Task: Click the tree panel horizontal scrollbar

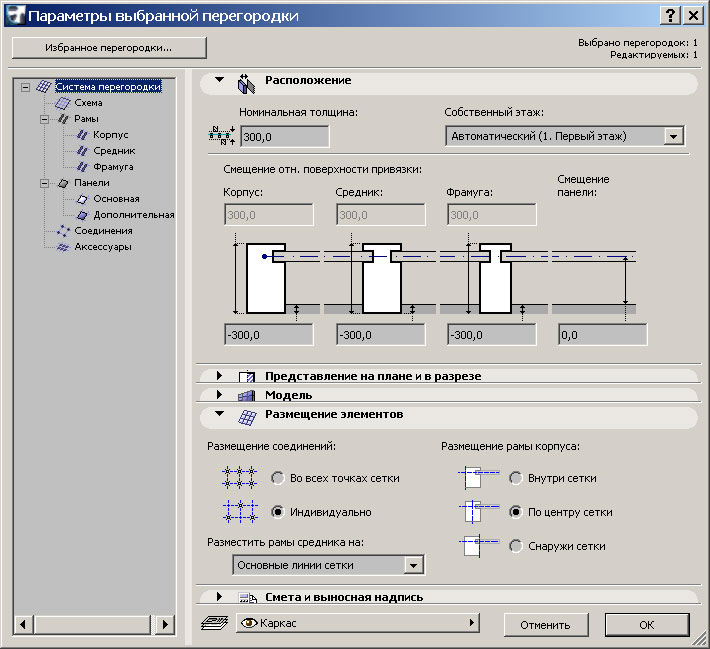Action: pos(97,624)
